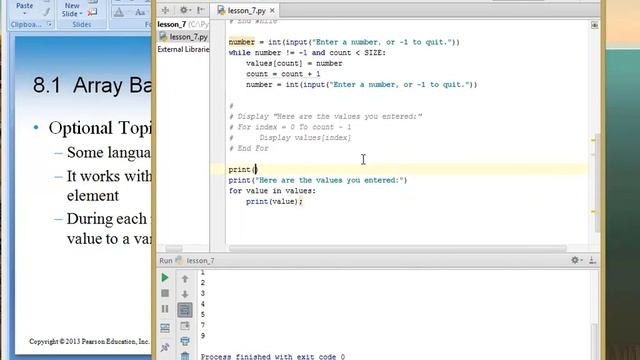Click 'Process finished with exit code 0' text
The image size is (640, 360).
coord(273,357)
